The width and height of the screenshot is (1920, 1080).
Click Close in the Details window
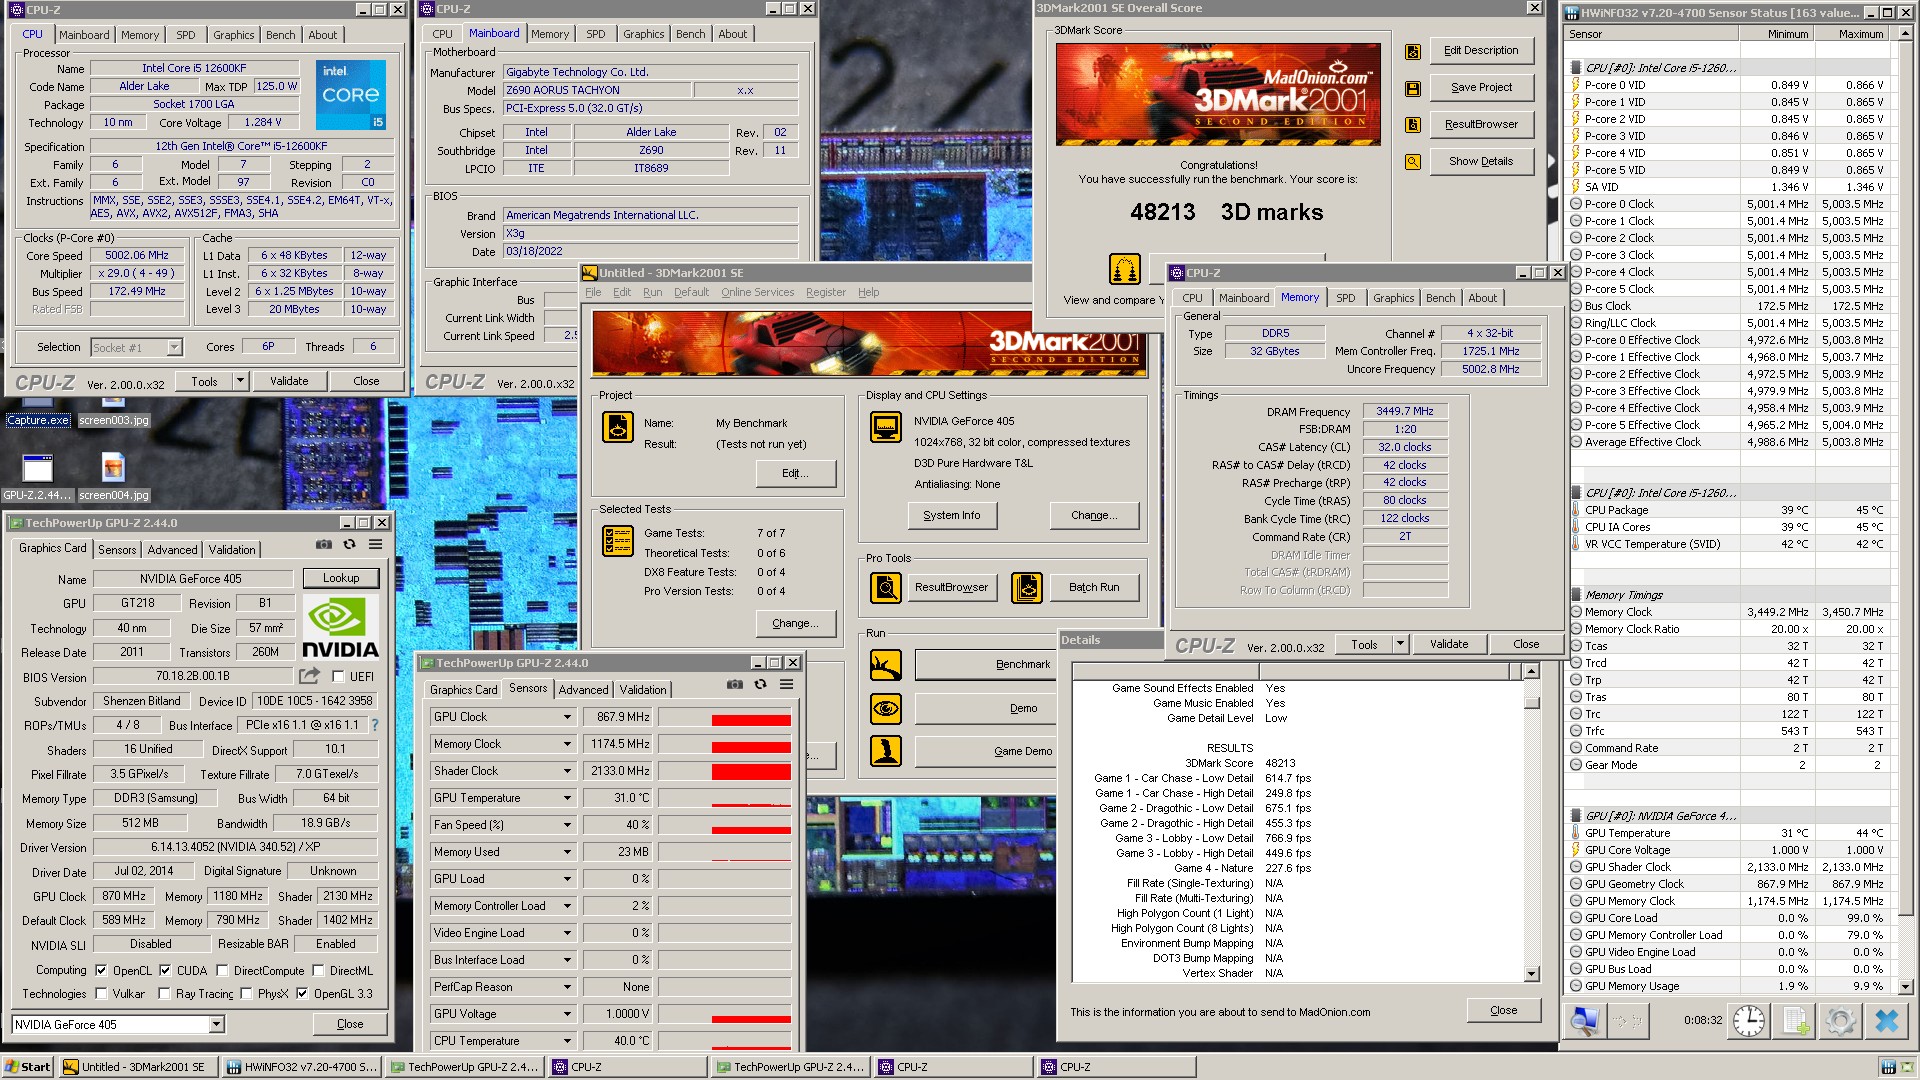(1503, 1010)
